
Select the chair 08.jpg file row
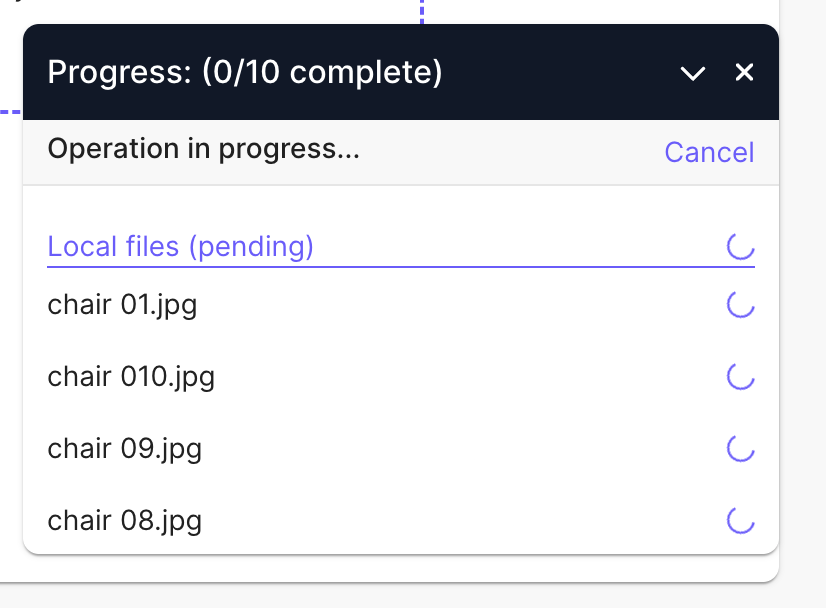[124, 520]
